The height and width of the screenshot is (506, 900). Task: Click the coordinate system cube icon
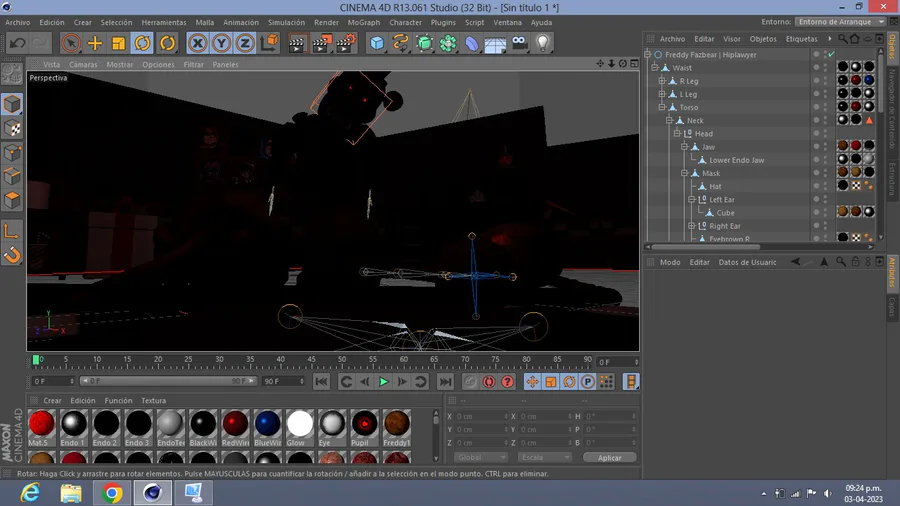pyautogui.click(x=269, y=43)
